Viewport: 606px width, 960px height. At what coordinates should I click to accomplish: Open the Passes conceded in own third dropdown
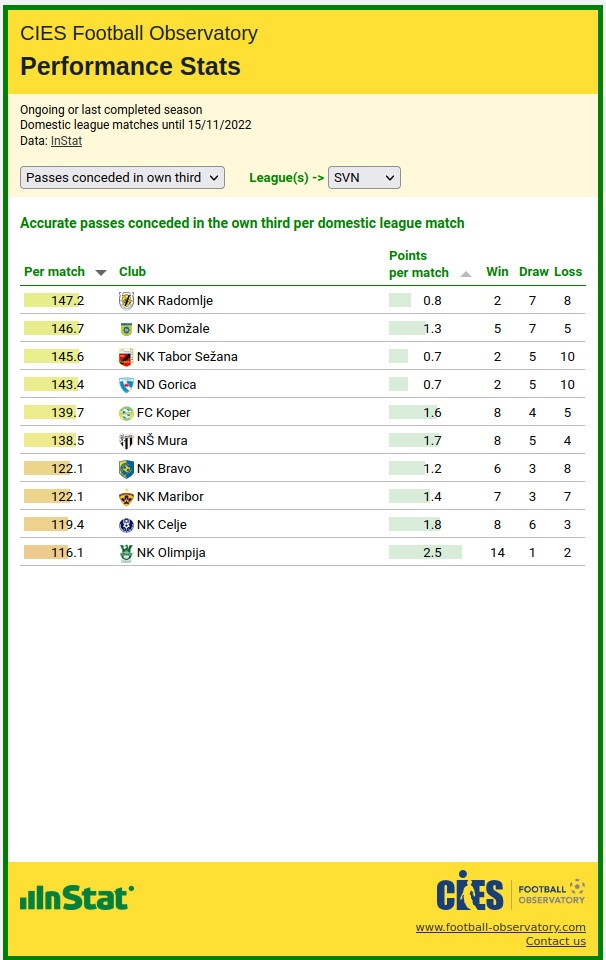(x=122, y=177)
